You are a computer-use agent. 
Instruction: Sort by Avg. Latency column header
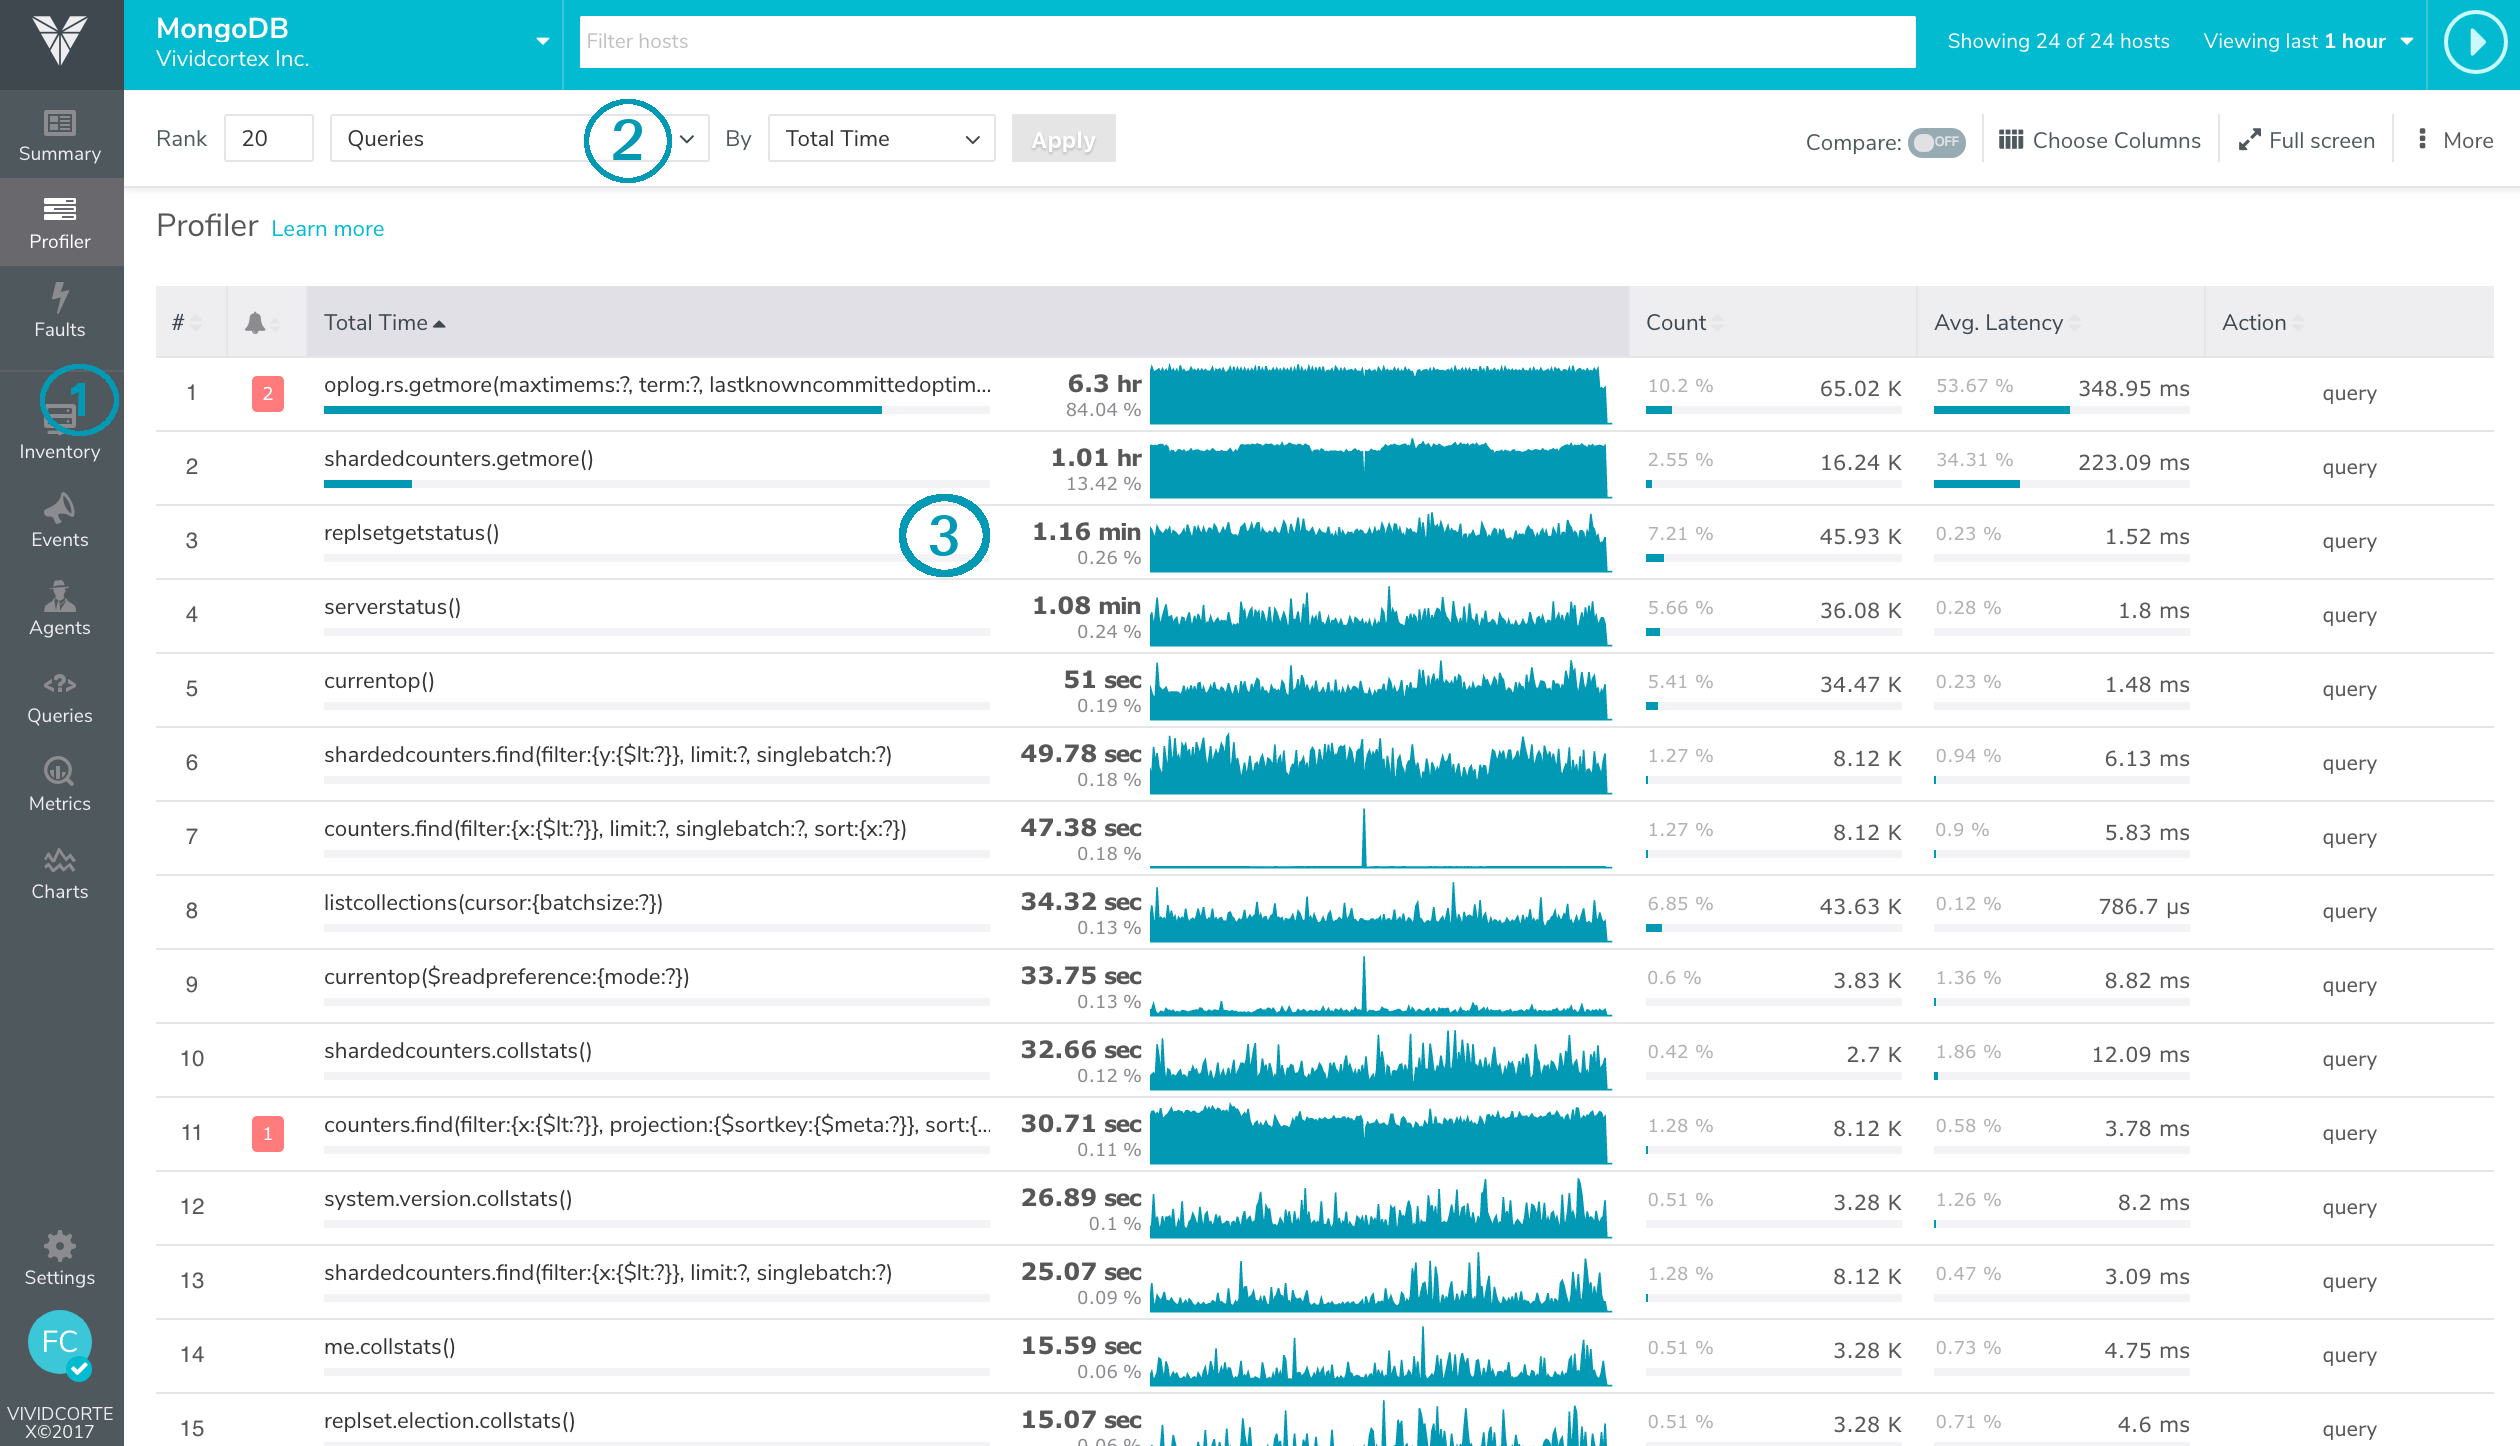click(x=1998, y=322)
